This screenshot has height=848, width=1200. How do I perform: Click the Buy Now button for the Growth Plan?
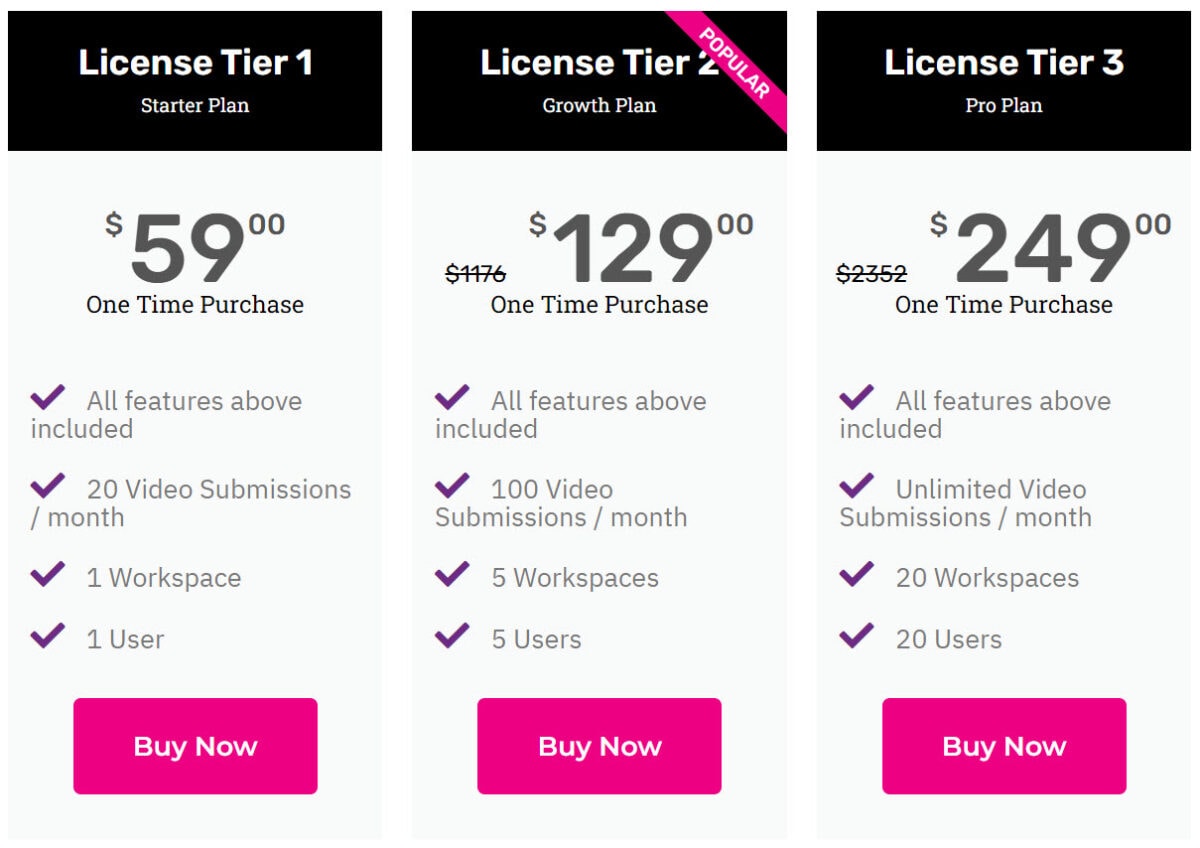pos(599,745)
